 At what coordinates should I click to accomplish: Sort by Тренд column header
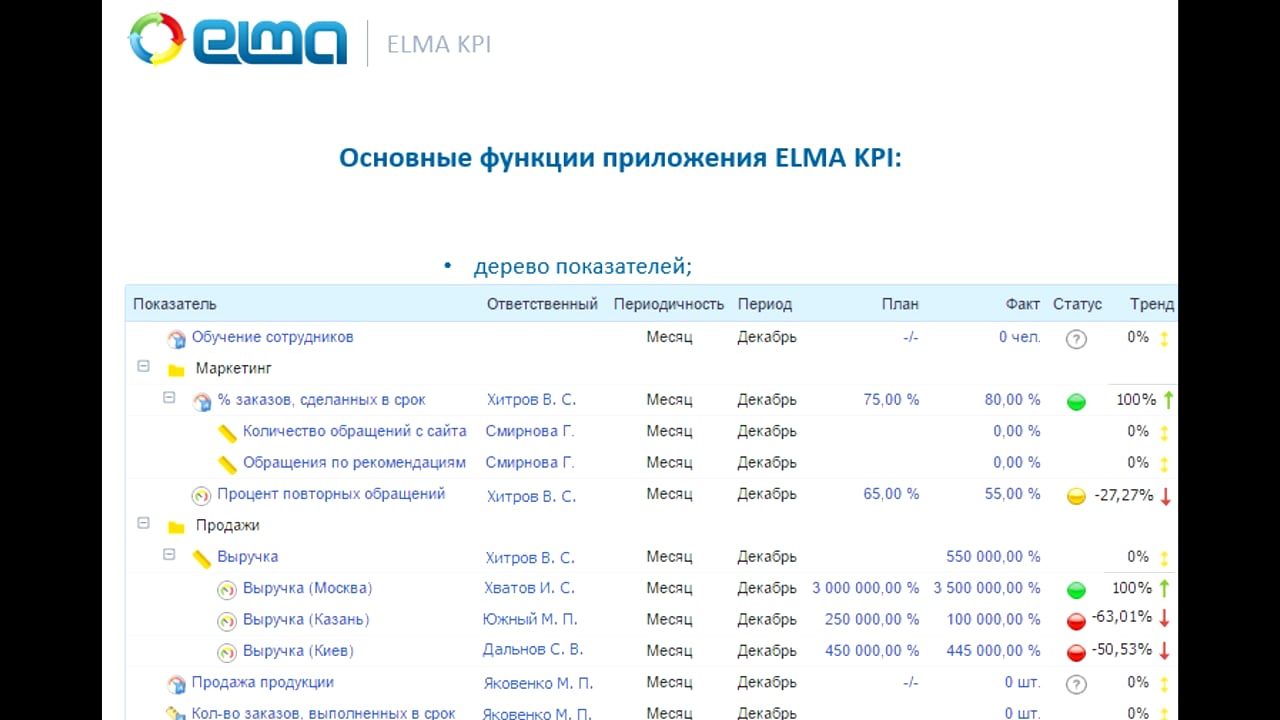pyautogui.click(x=1152, y=304)
